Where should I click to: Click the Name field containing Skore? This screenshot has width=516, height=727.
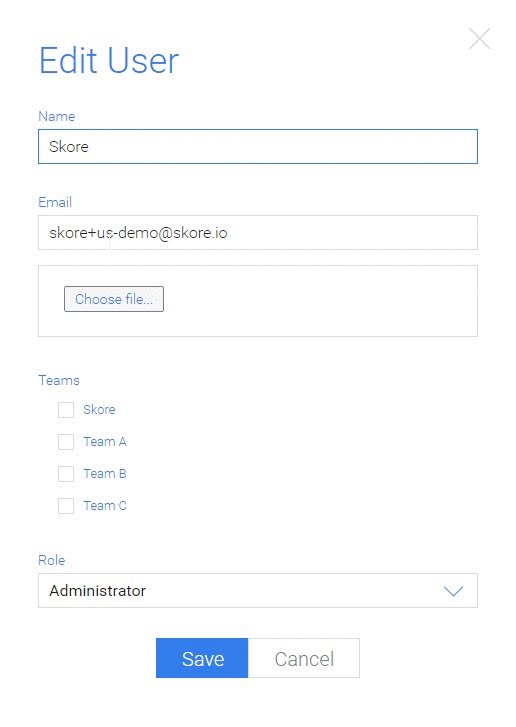coord(258,147)
